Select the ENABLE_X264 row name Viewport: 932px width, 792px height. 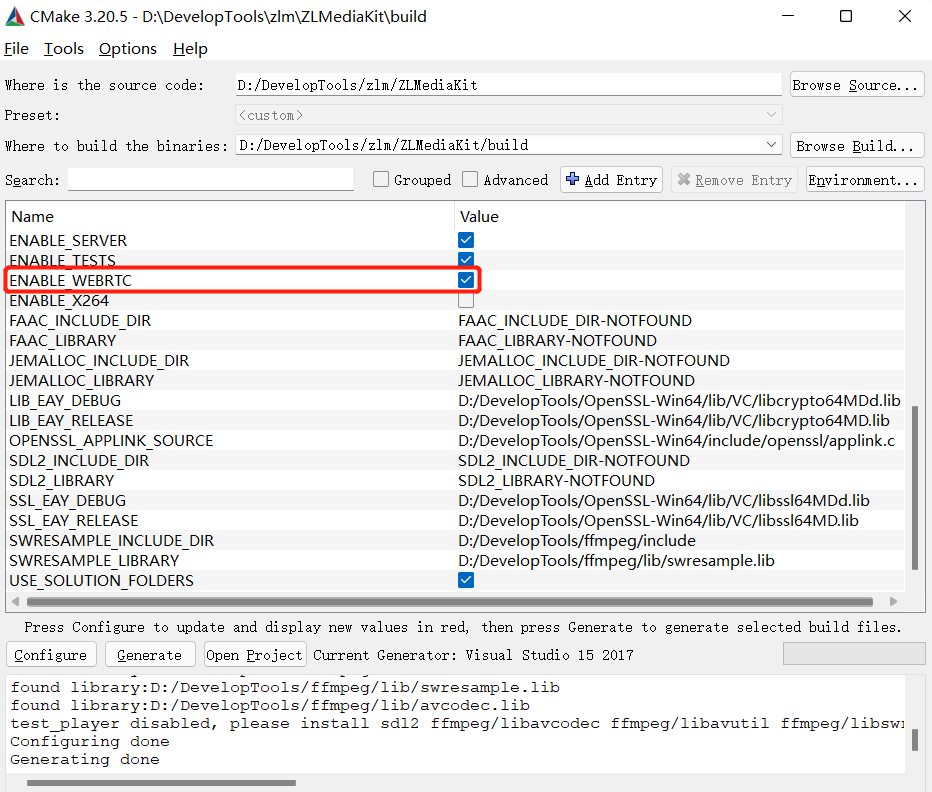point(59,301)
